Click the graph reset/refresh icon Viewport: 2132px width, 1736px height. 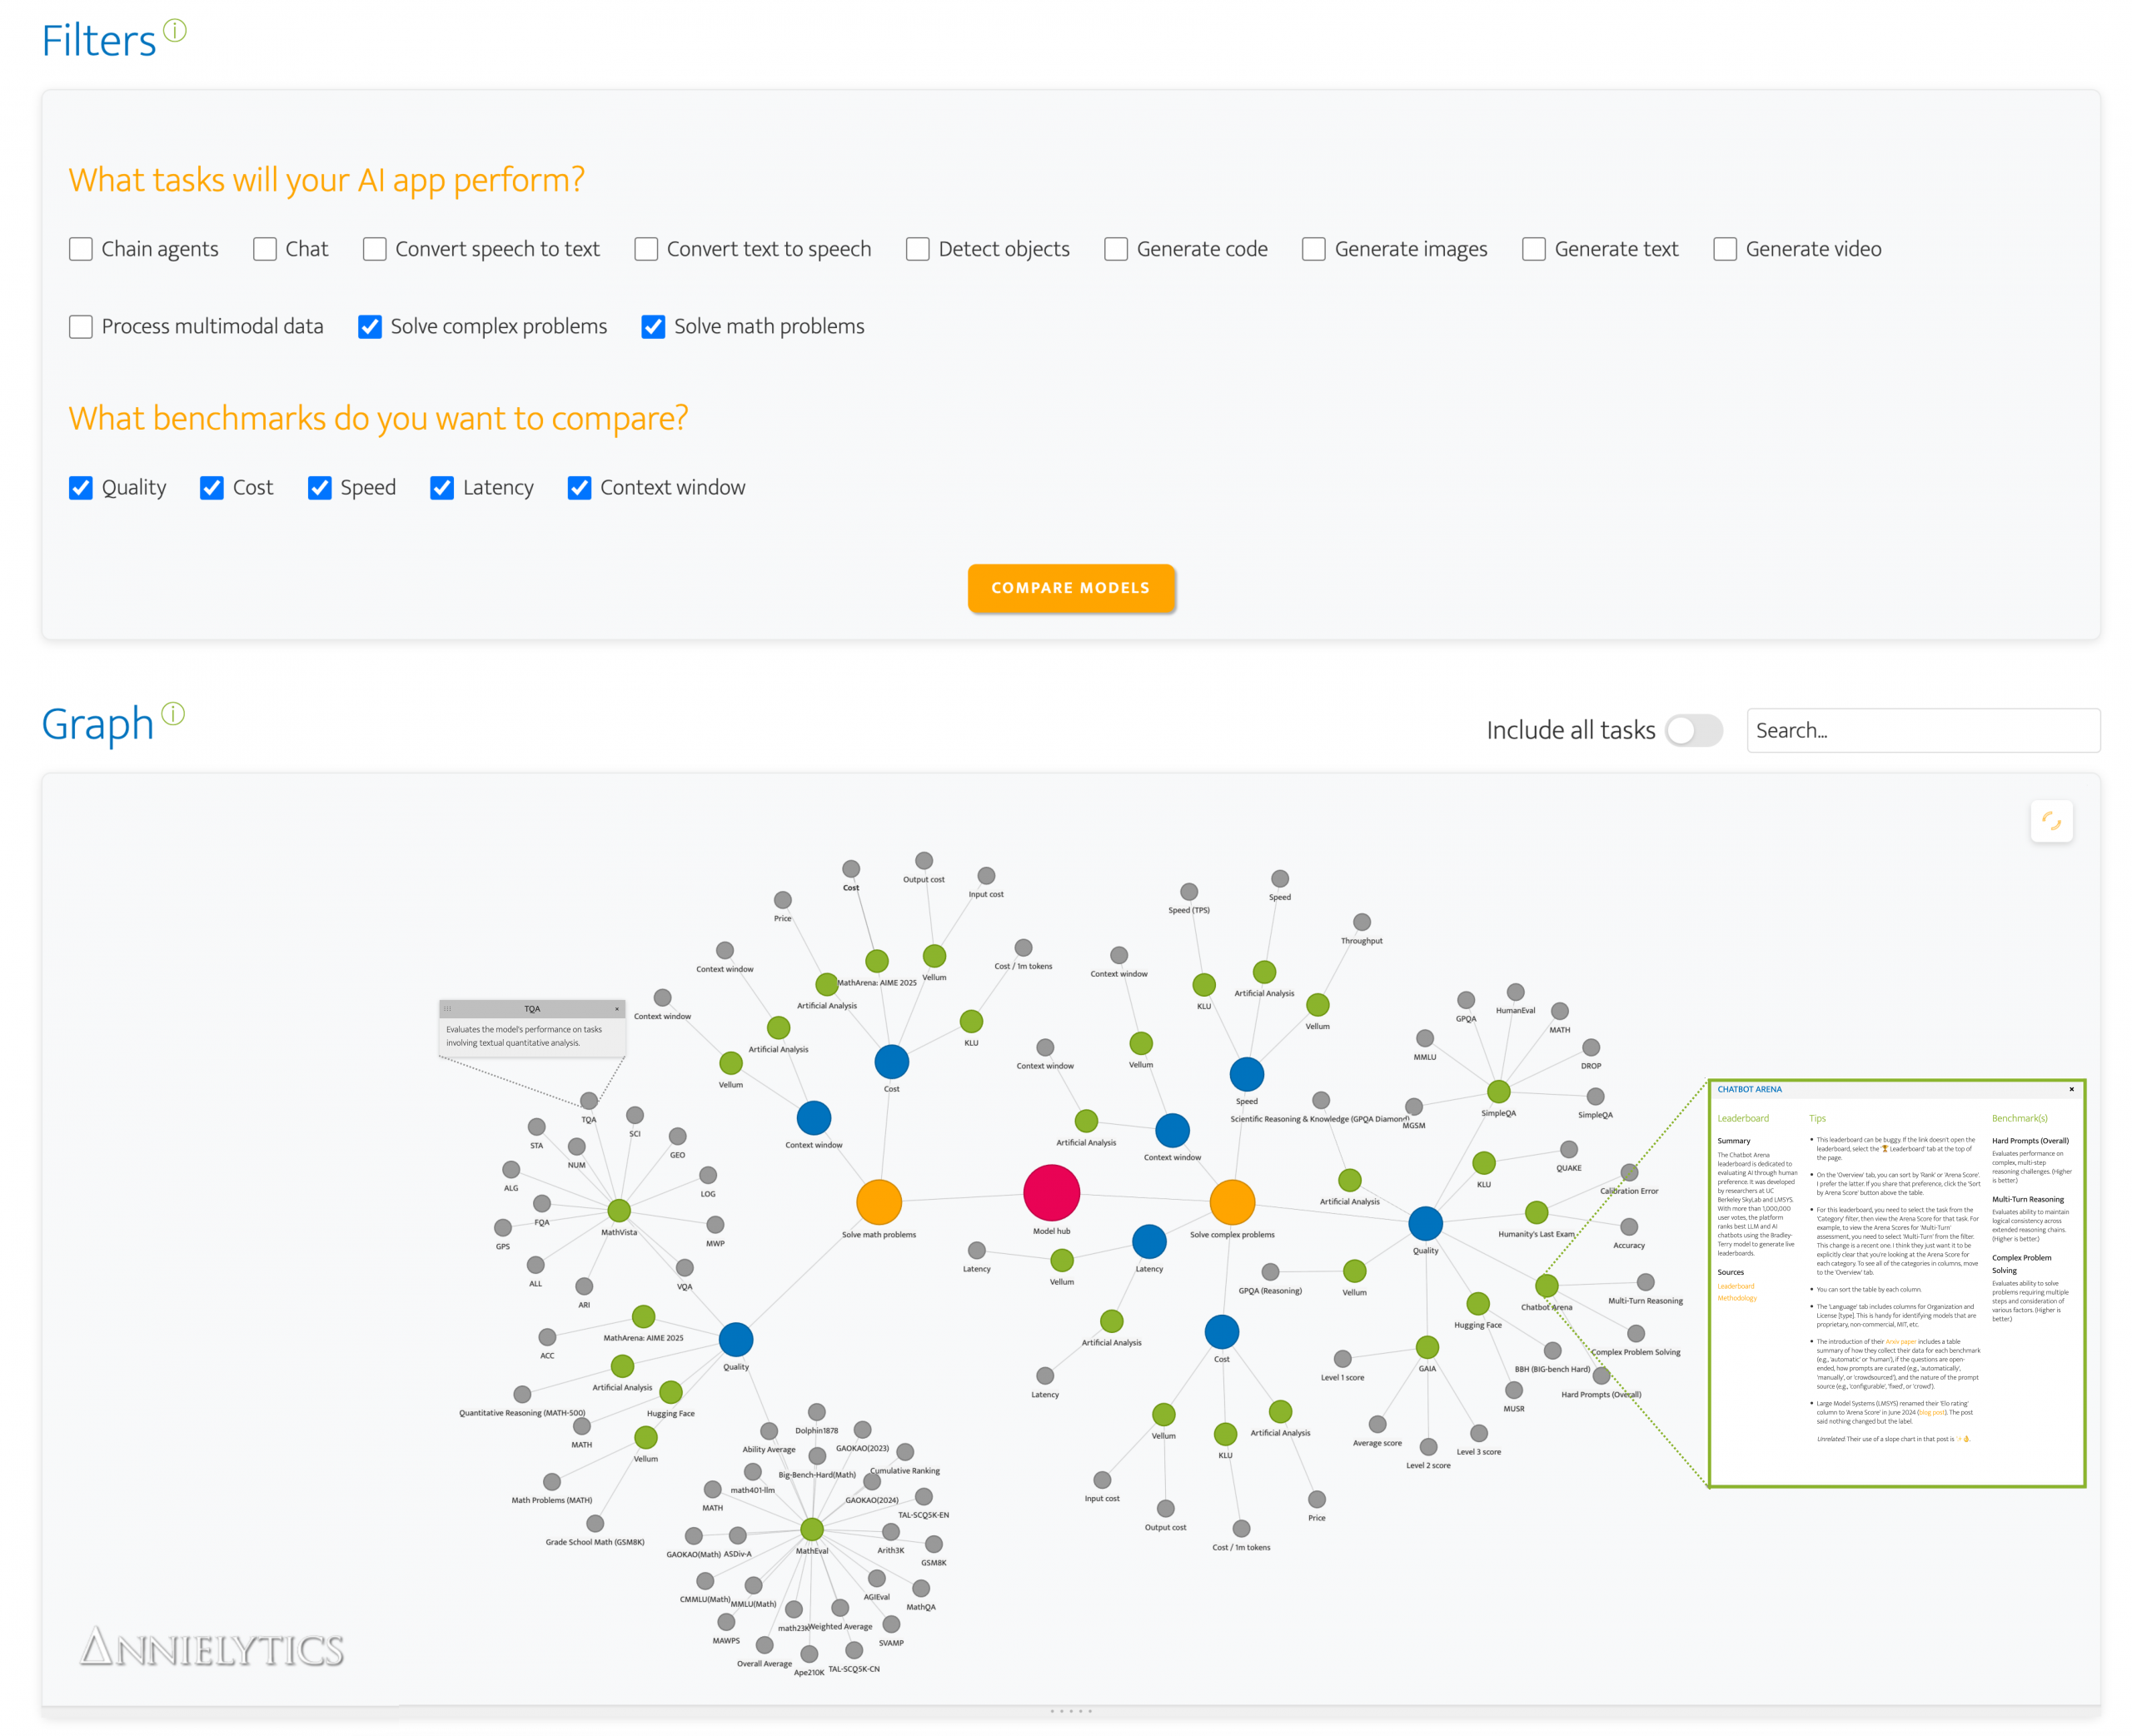tap(2050, 821)
